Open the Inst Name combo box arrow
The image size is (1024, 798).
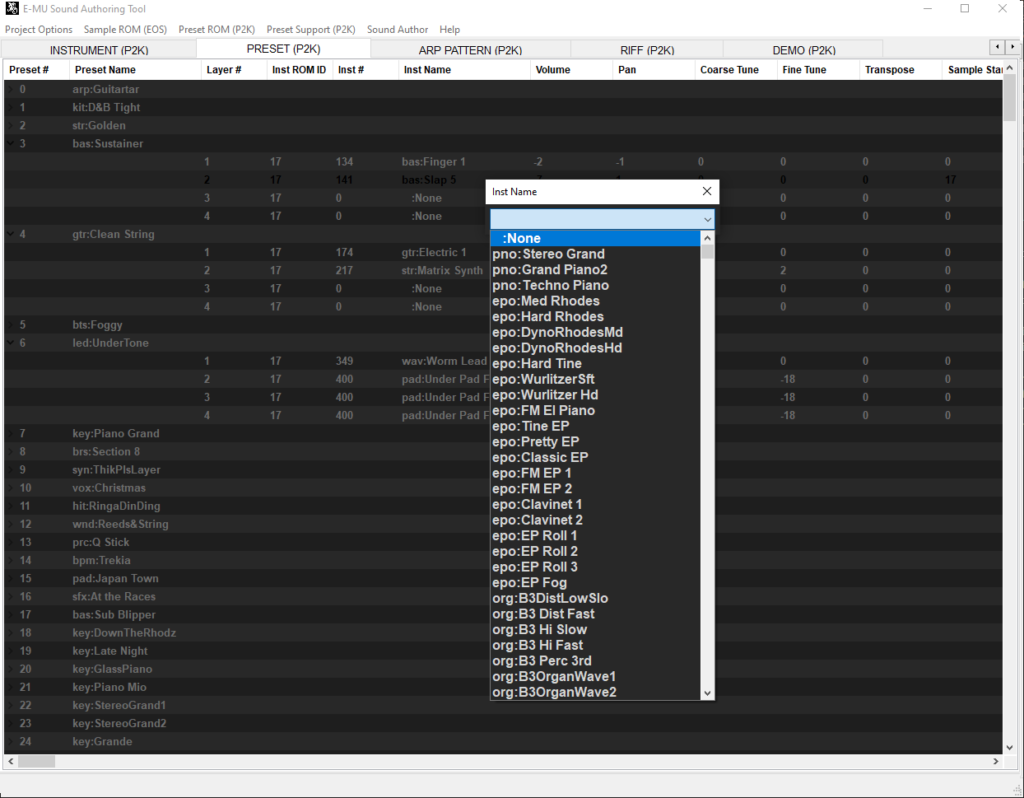click(x=707, y=219)
